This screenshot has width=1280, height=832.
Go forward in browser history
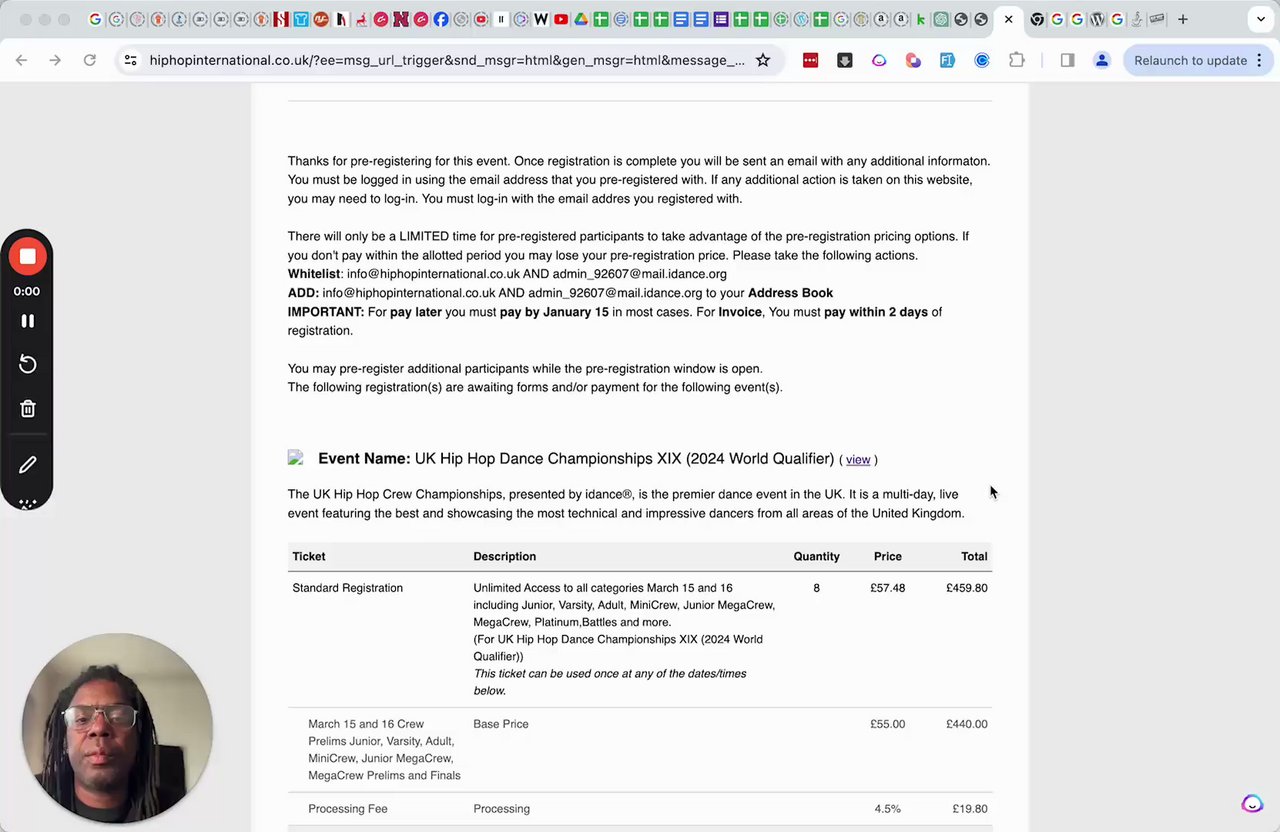point(55,60)
